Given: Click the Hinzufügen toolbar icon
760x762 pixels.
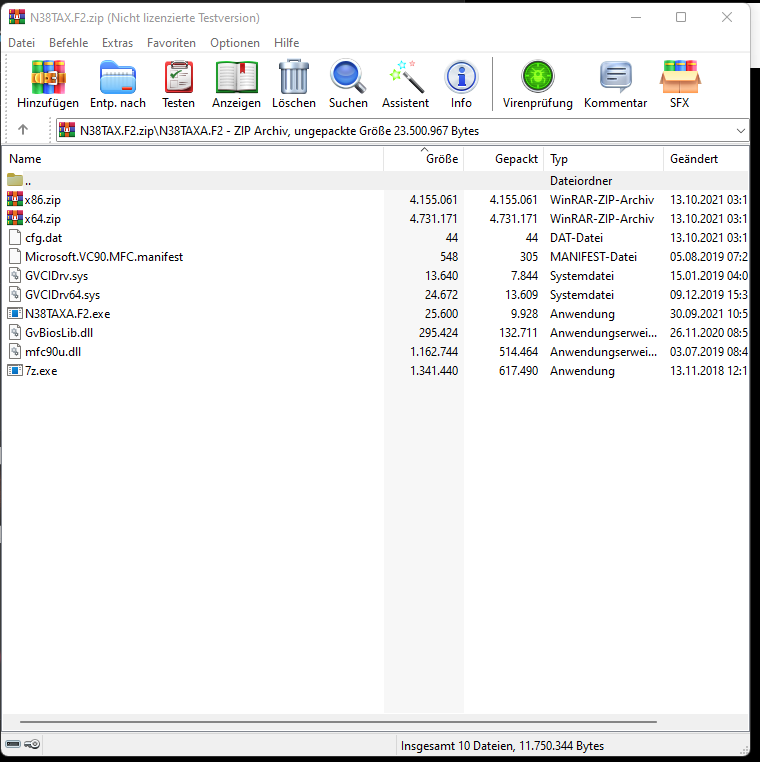Looking at the screenshot, I should click(x=48, y=77).
